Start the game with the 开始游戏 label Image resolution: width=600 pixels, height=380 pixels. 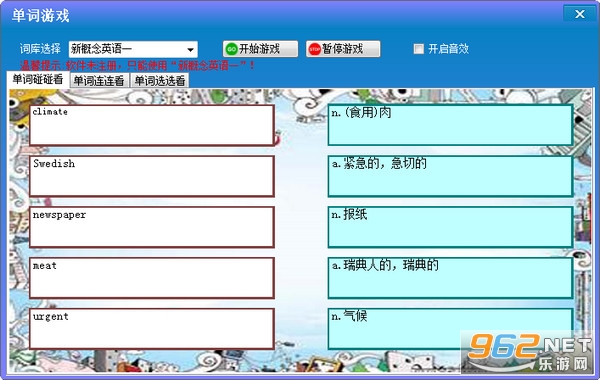pyautogui.click(x=259, y=49)
